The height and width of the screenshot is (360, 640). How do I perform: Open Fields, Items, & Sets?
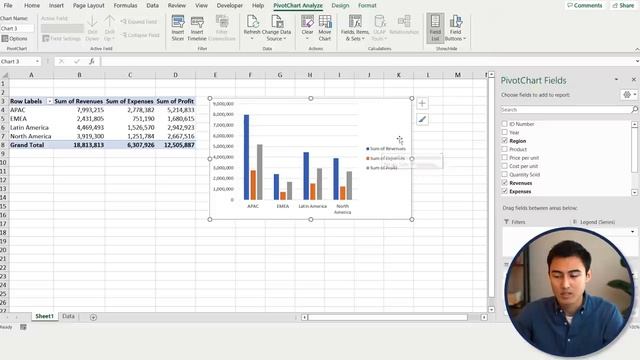[x=355, y=27]
